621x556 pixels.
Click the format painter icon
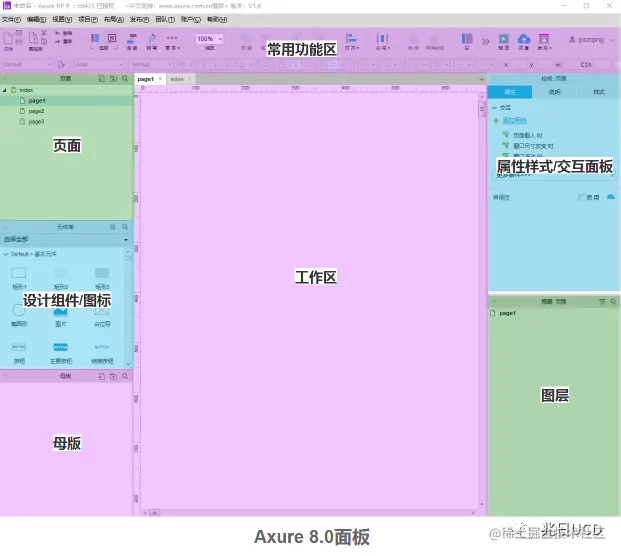pos(61,64)
